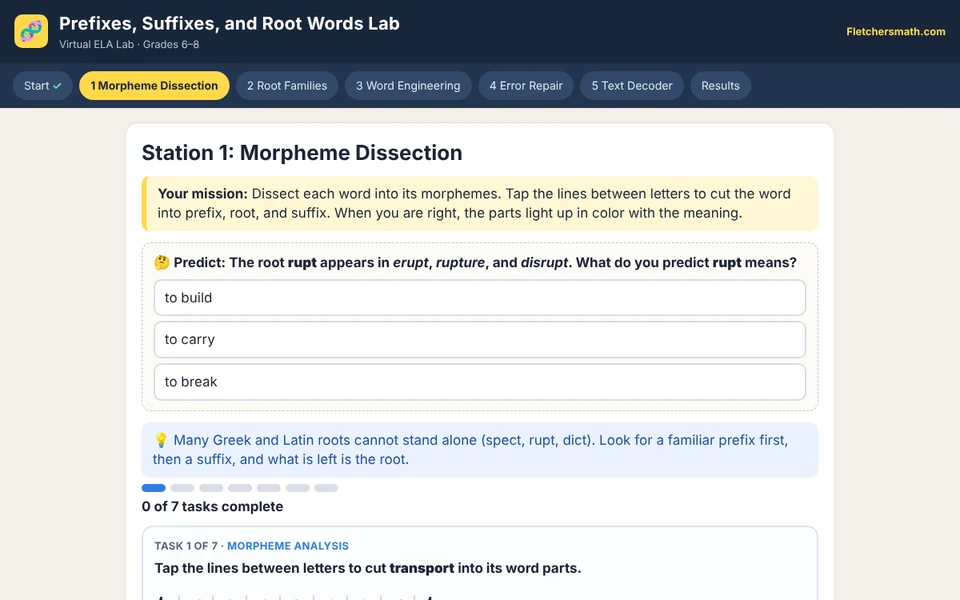
Task: Switch to 2 Root Families tab
Action: (287, 86)
